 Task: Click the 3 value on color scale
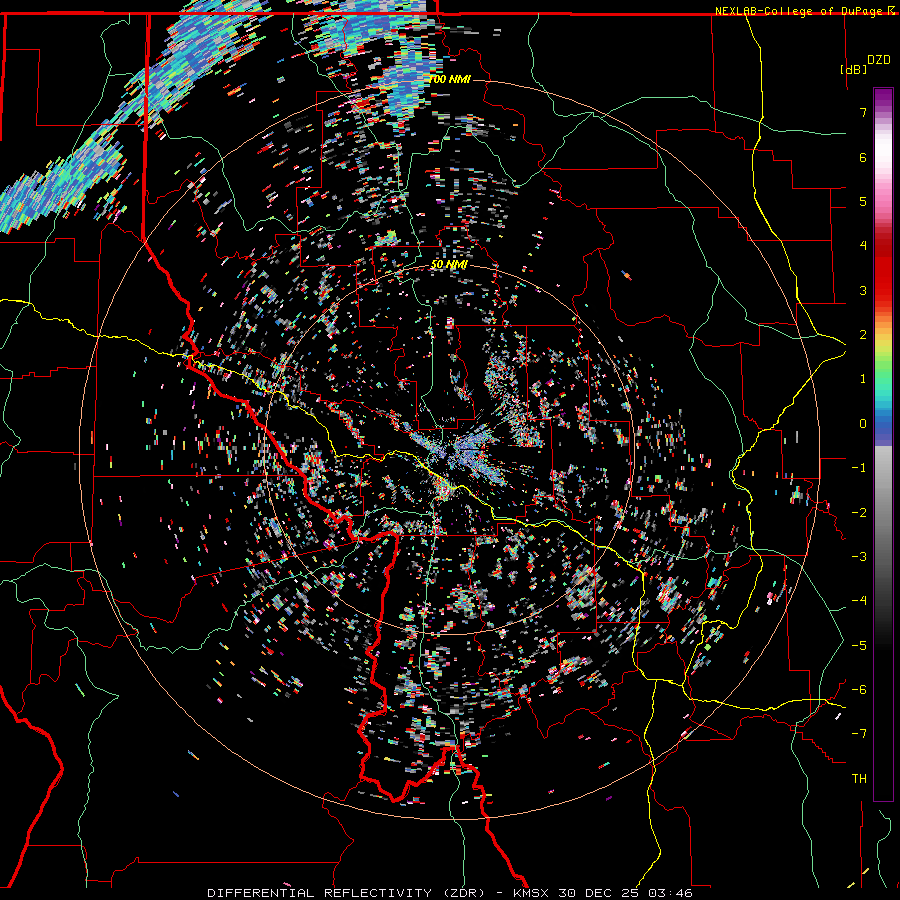[863, 290]
